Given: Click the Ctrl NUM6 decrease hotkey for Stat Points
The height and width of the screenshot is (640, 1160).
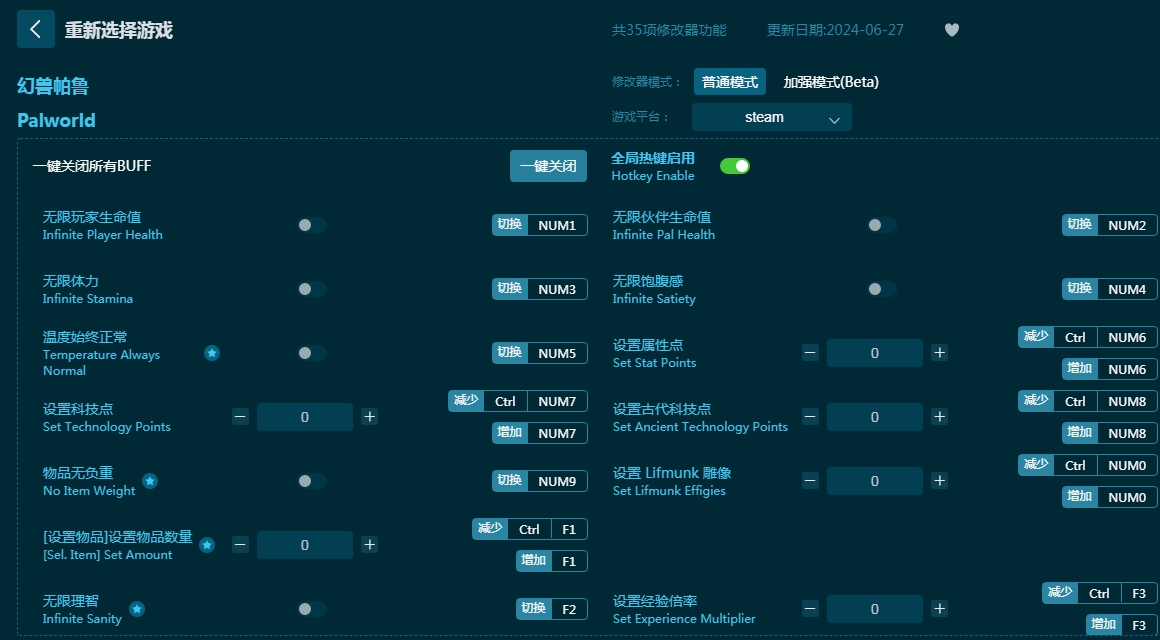Looking at the screenshot, I should pos(1088,337).
